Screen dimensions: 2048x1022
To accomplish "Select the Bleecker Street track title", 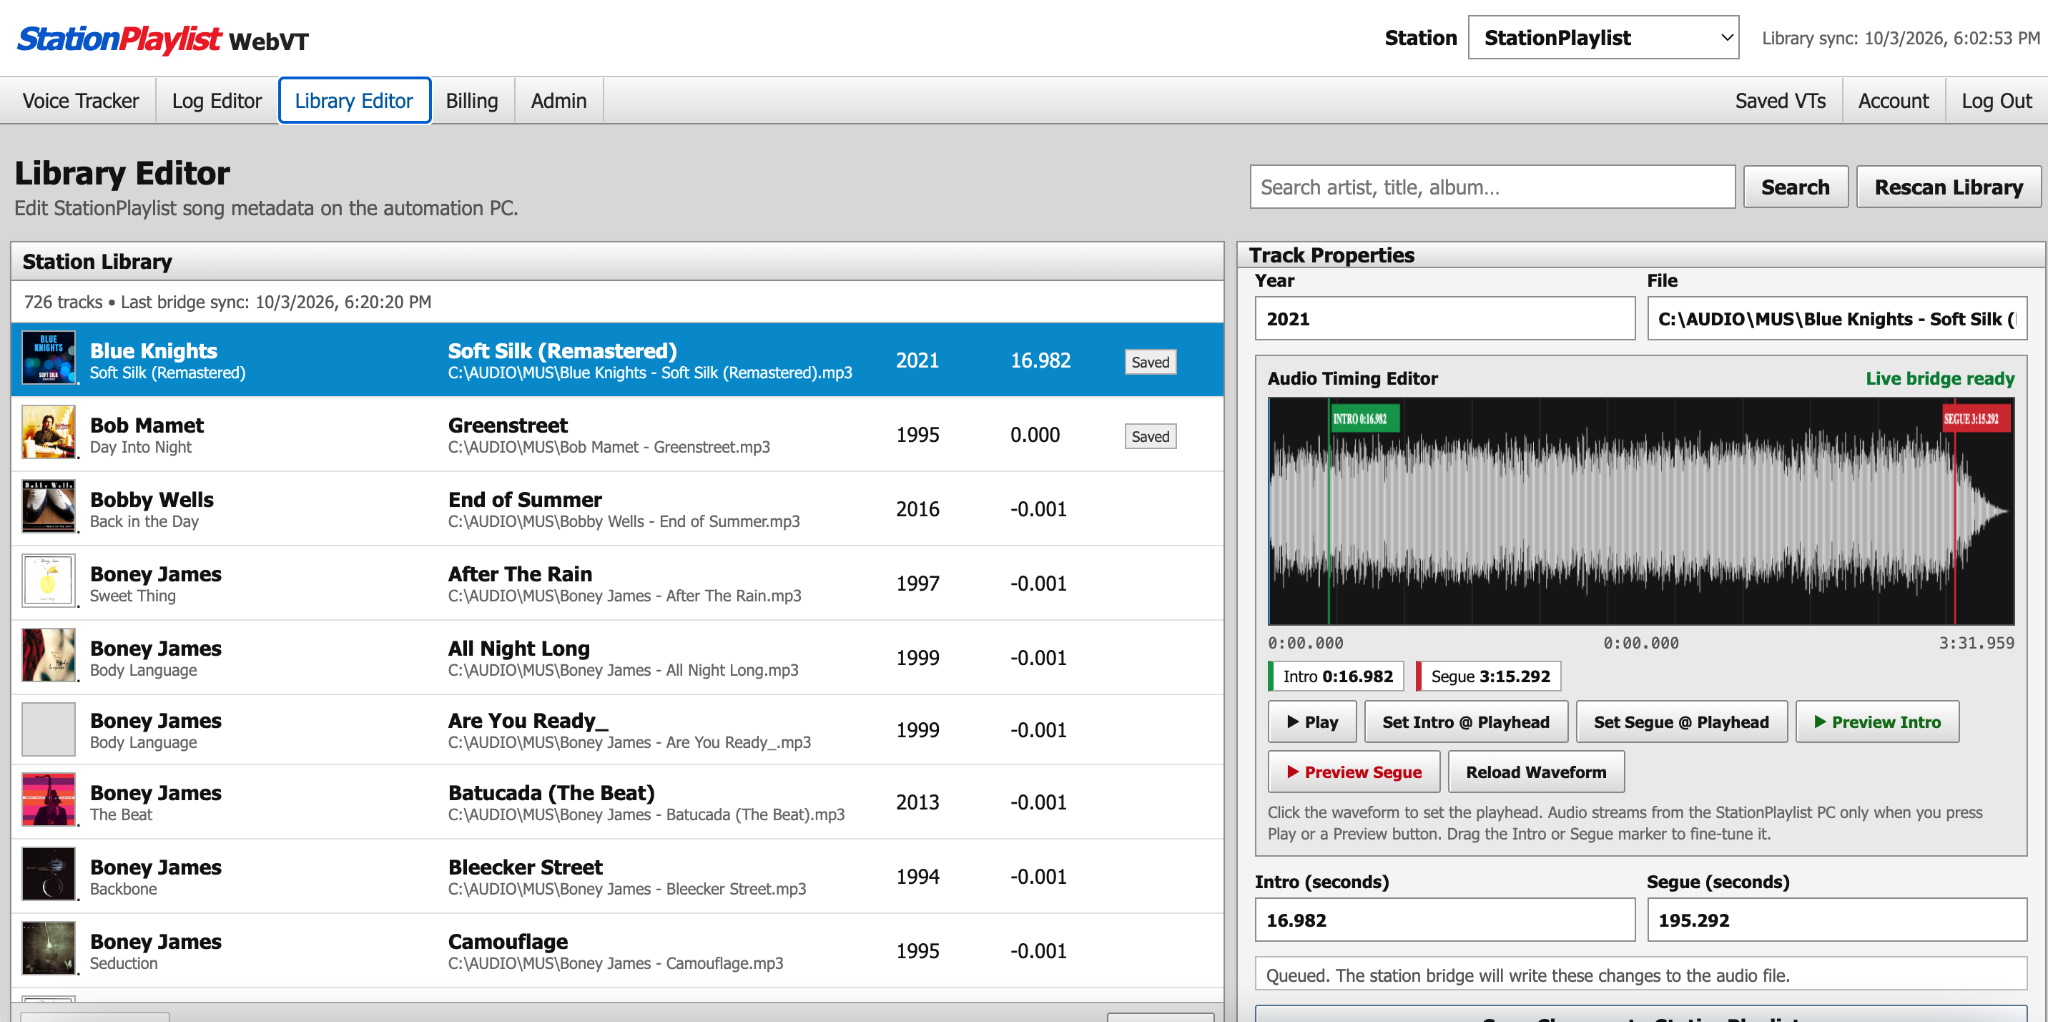I will 525,867.
